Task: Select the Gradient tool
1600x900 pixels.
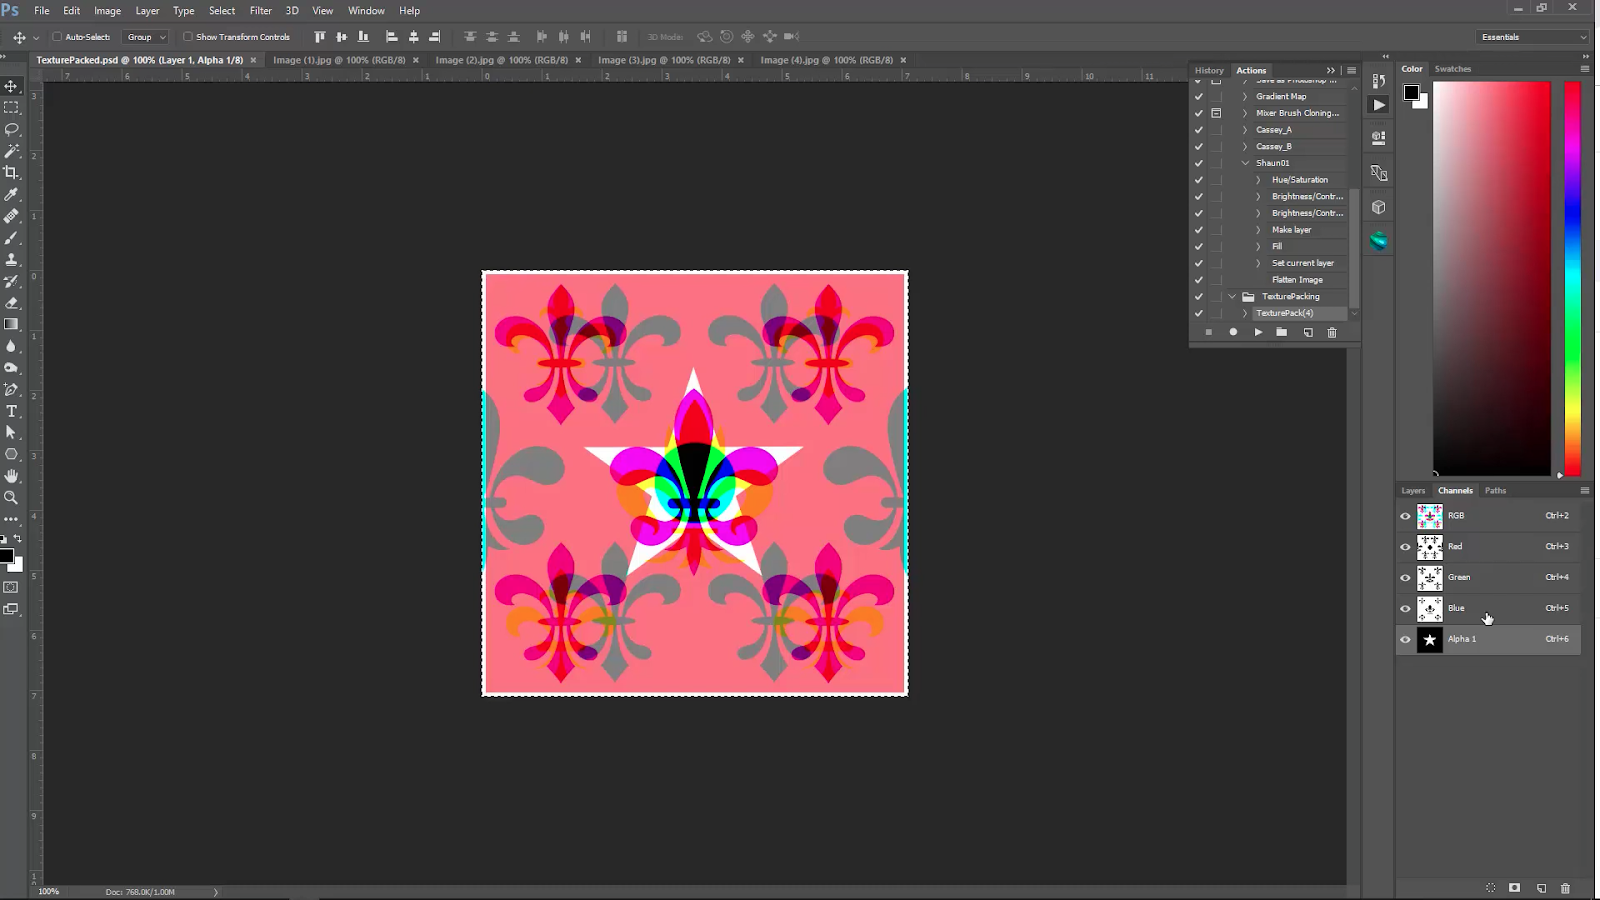Action: pyautogui.click(x=12, y=324)
